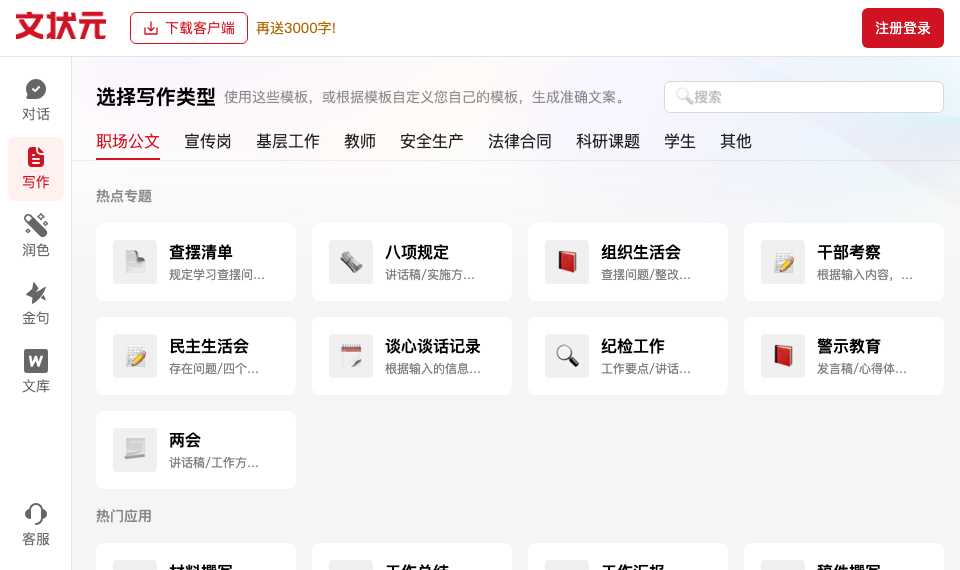
Task: Open the 八项规定 template title
Action: pos(417,252)
